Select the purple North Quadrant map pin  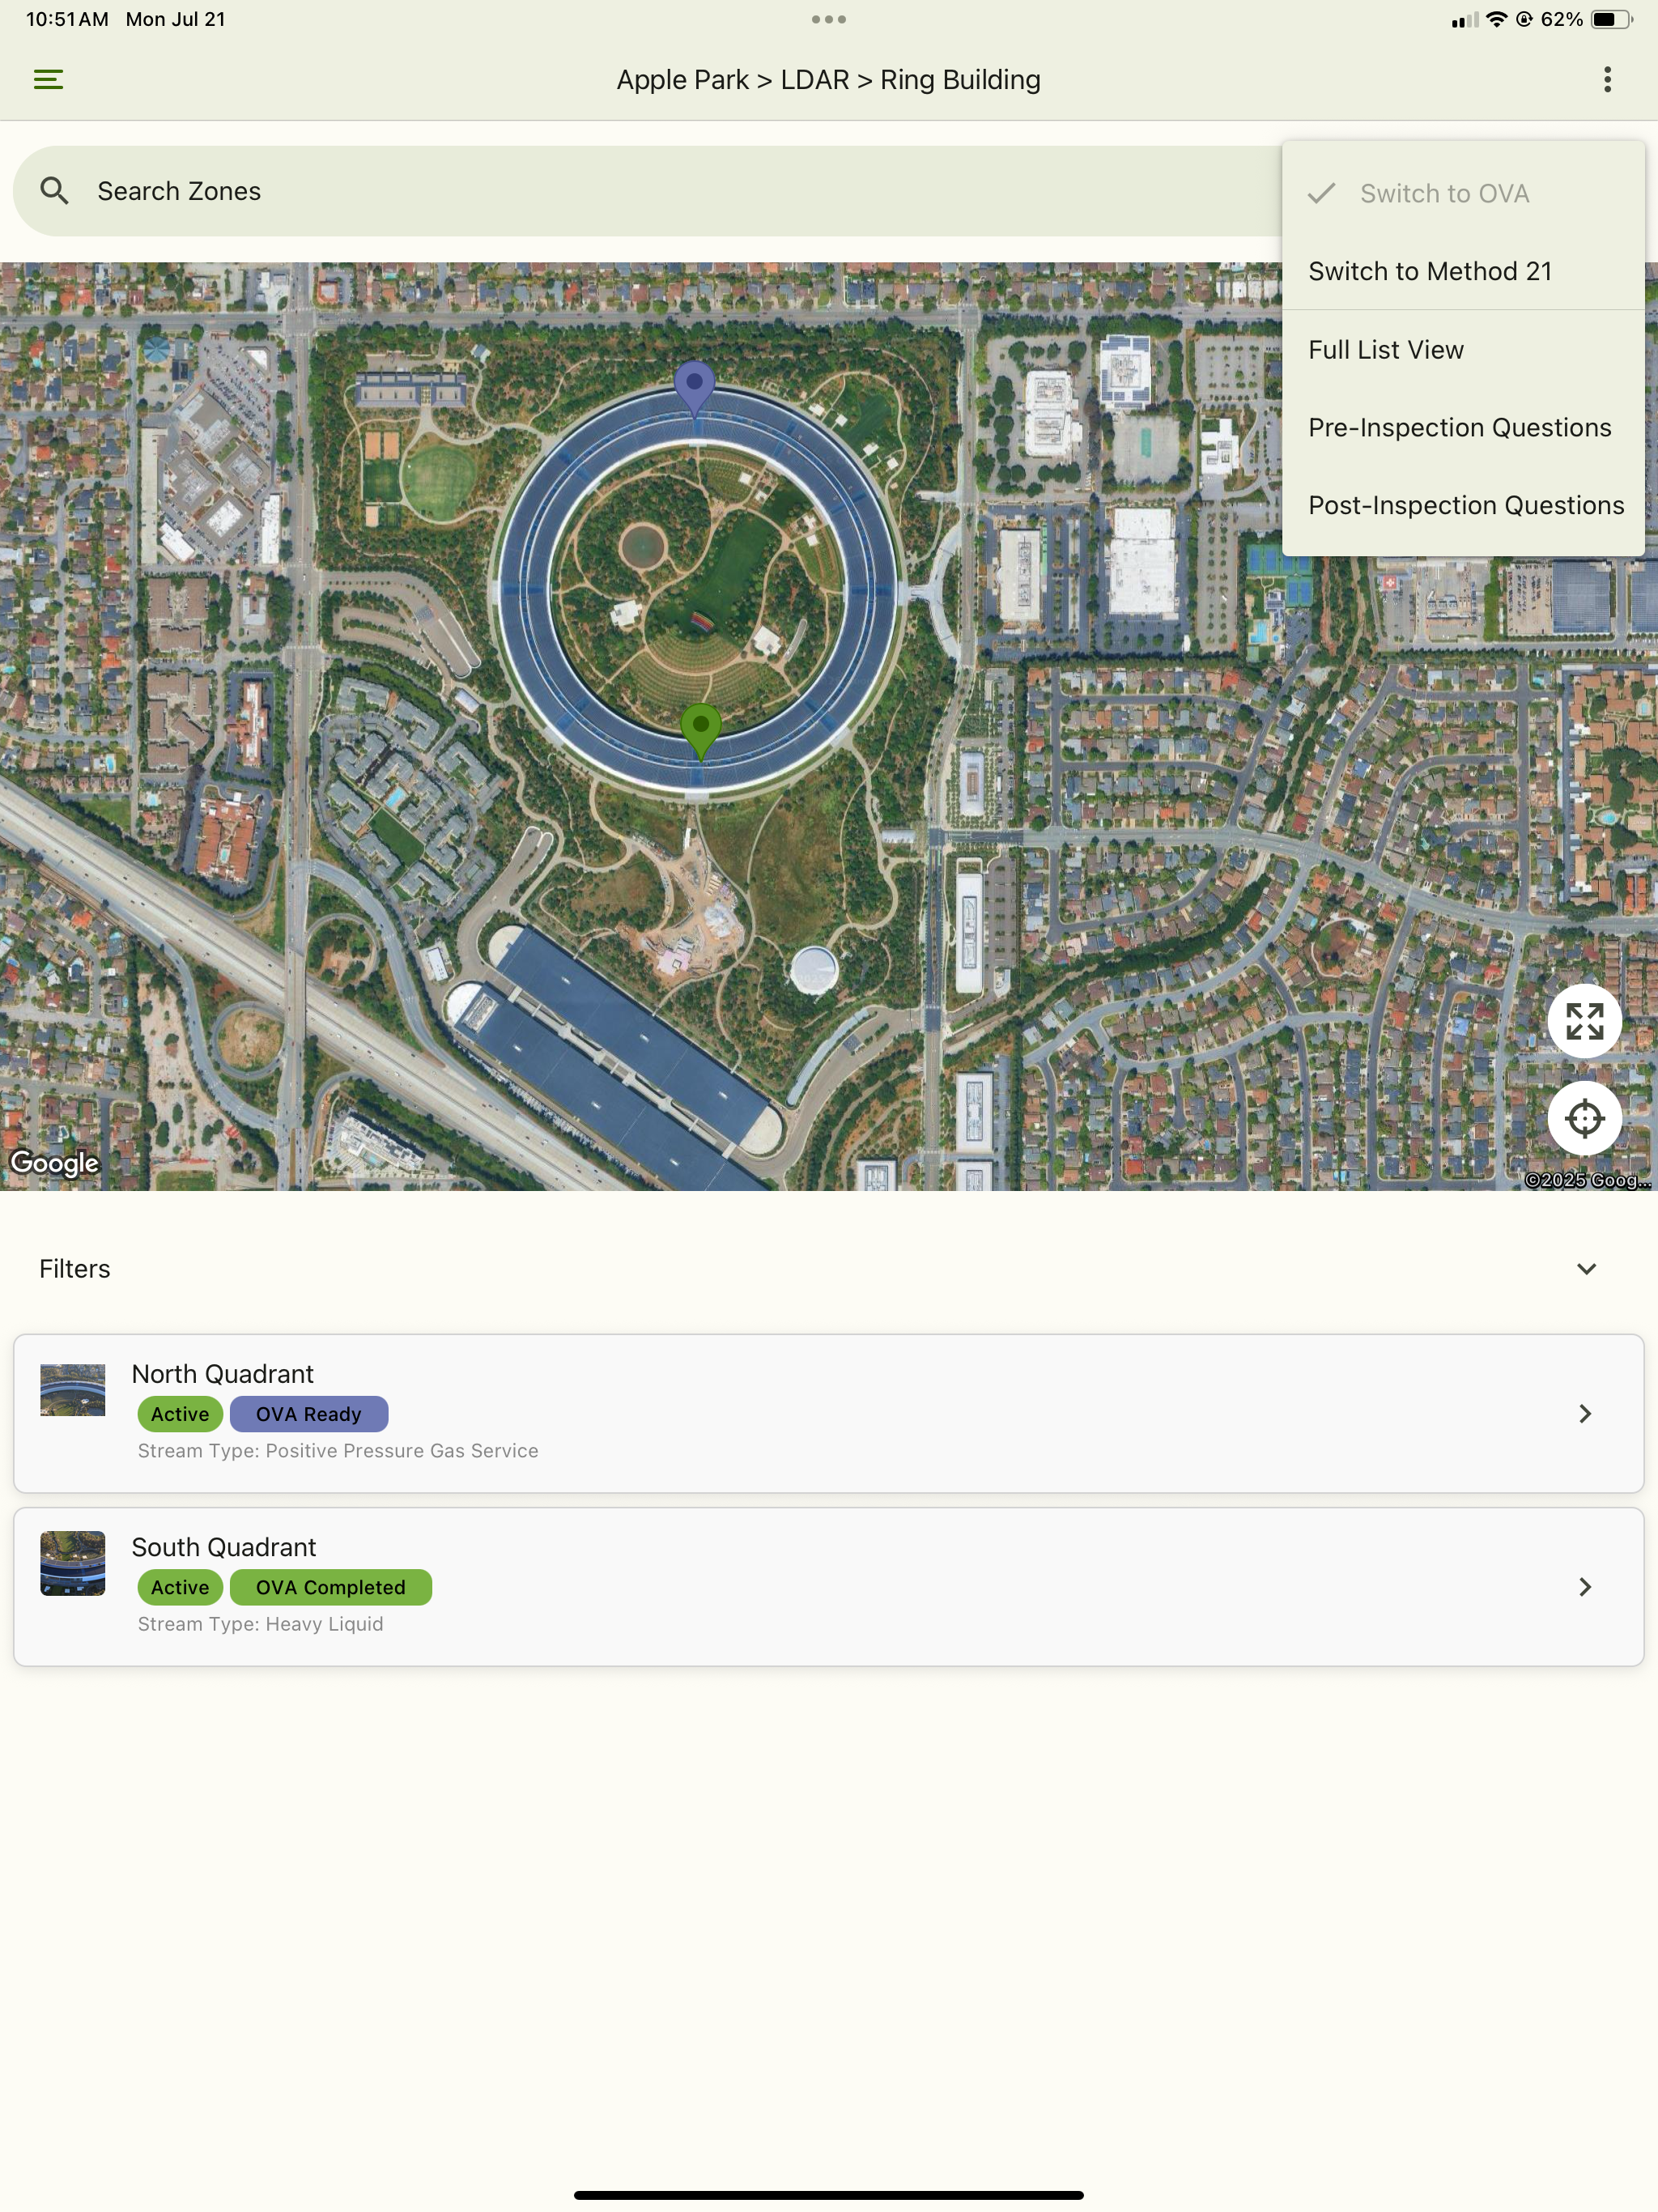coord(694,387)
